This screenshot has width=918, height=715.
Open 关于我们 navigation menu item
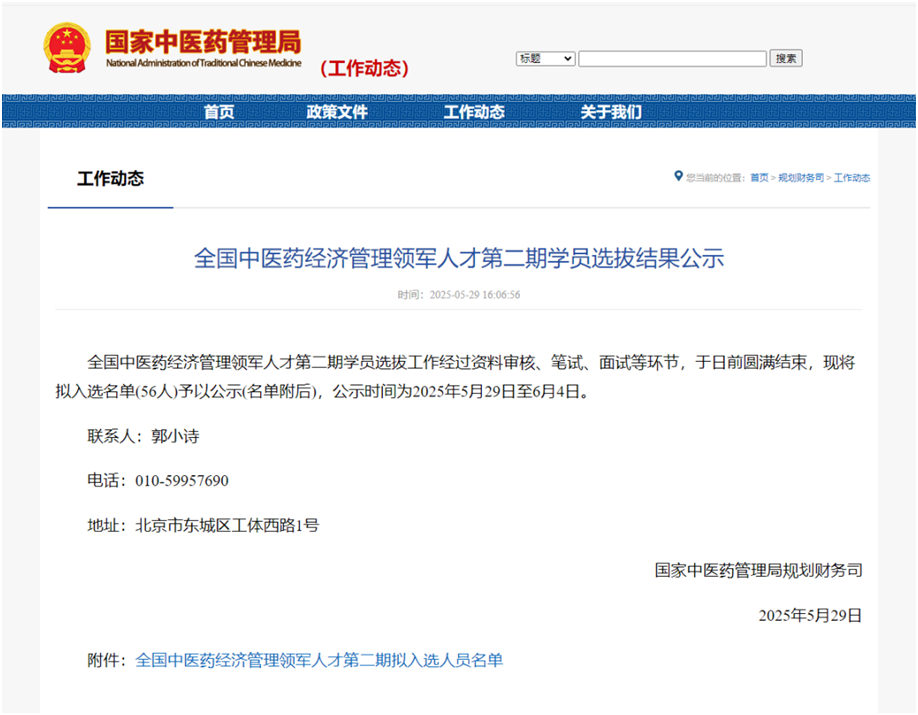(611, 111)
